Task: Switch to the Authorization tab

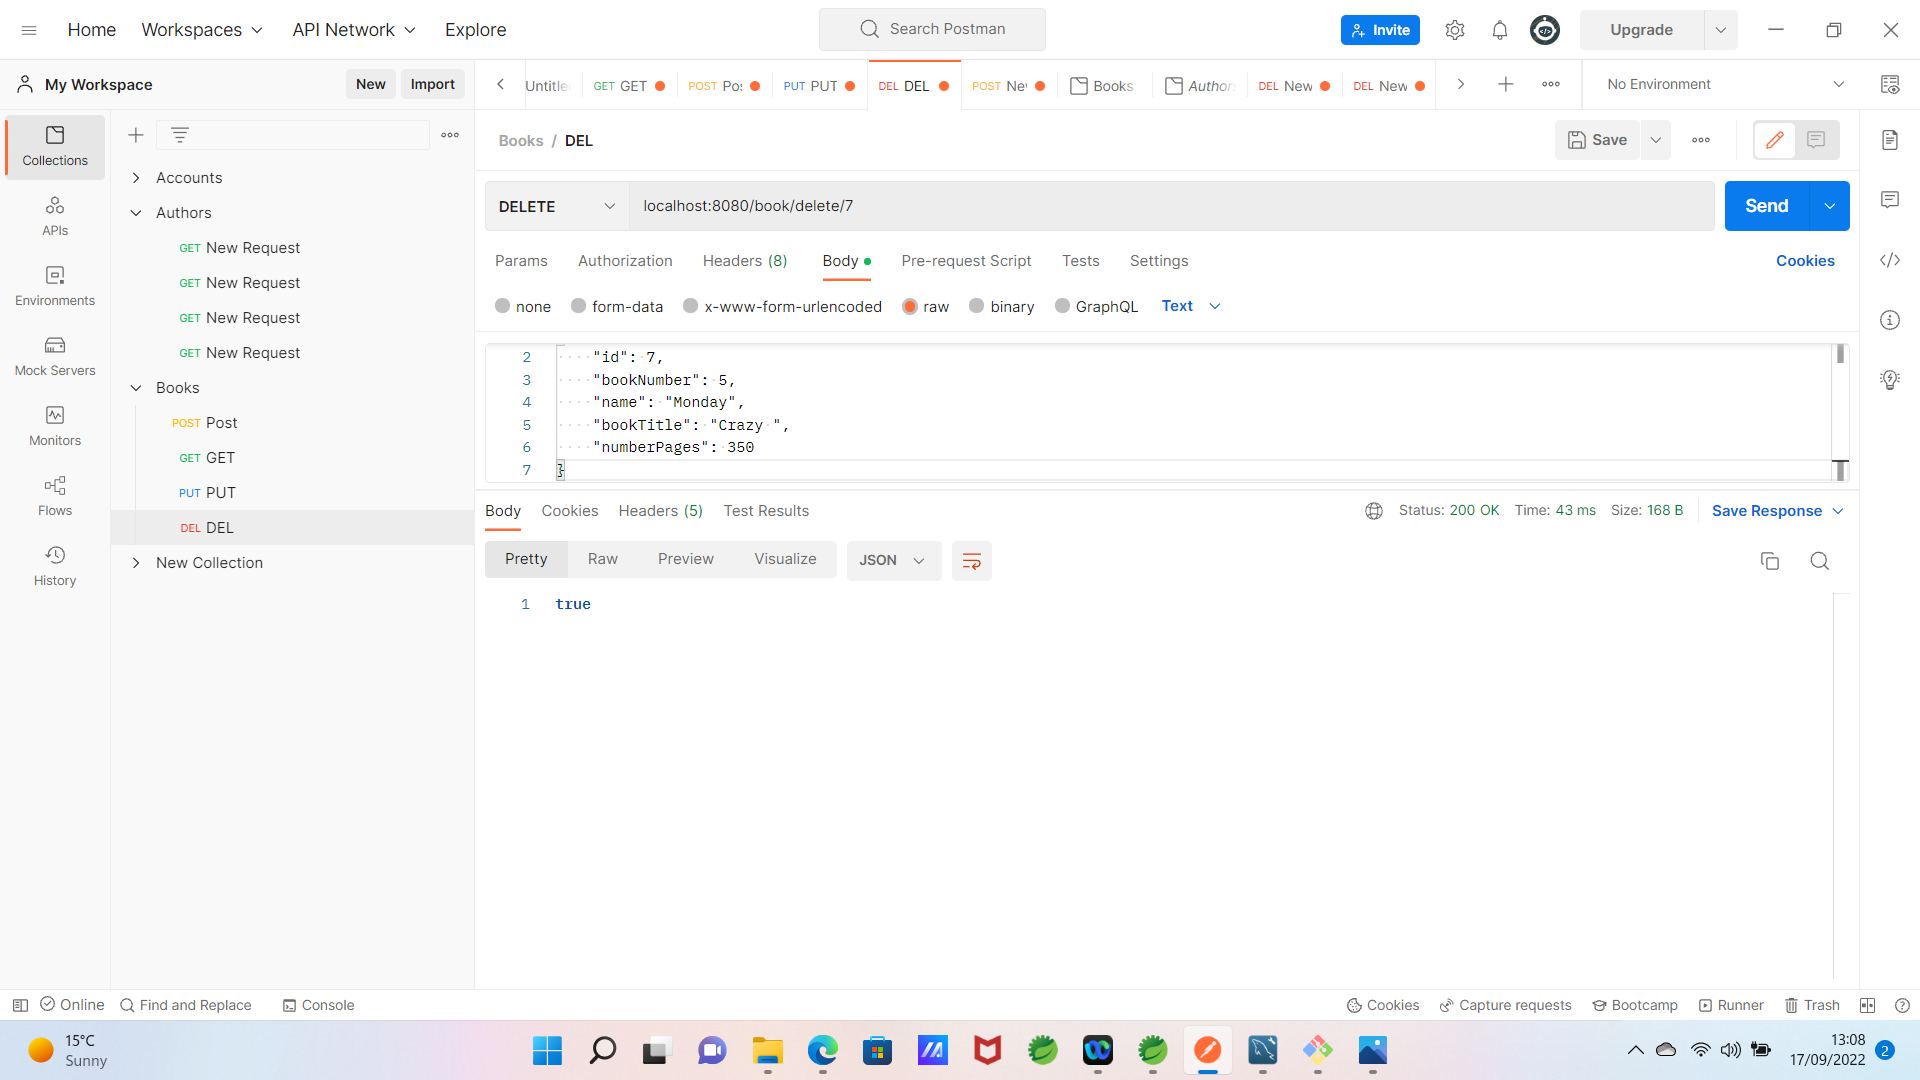Action: pos(625,261)
